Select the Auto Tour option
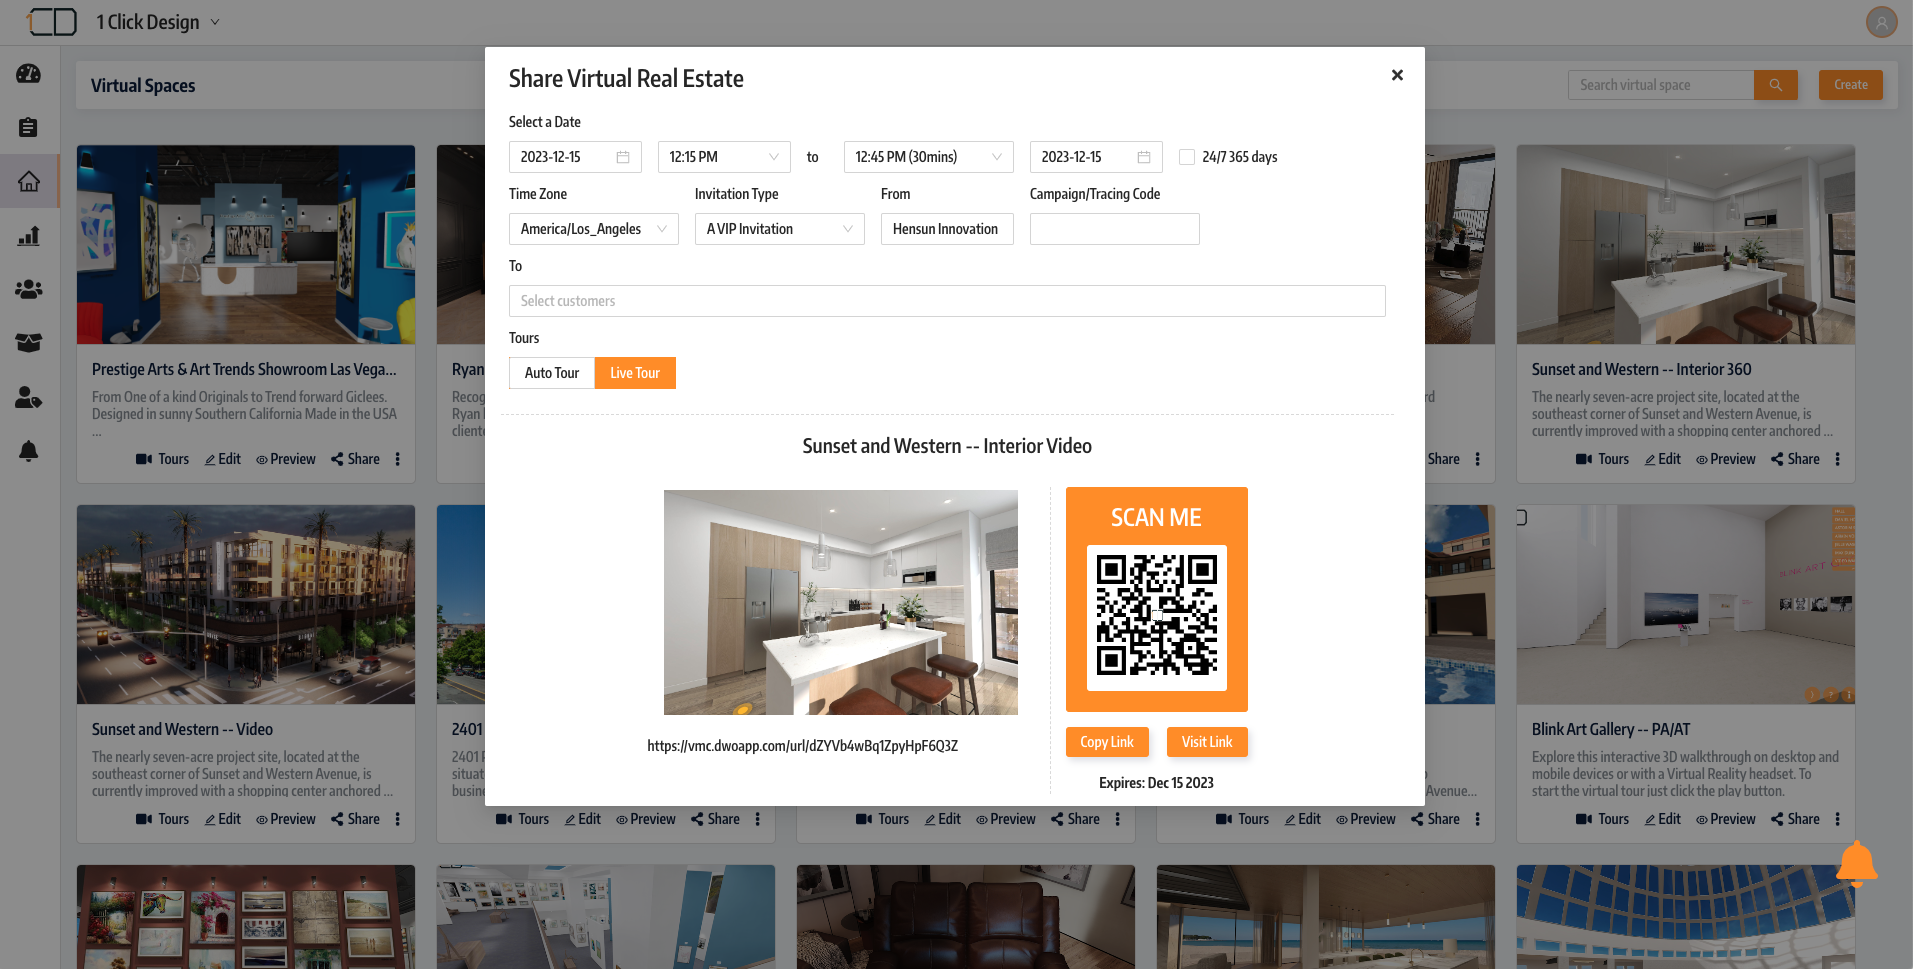Viewport: 1913px width, 969px height. 552,373
